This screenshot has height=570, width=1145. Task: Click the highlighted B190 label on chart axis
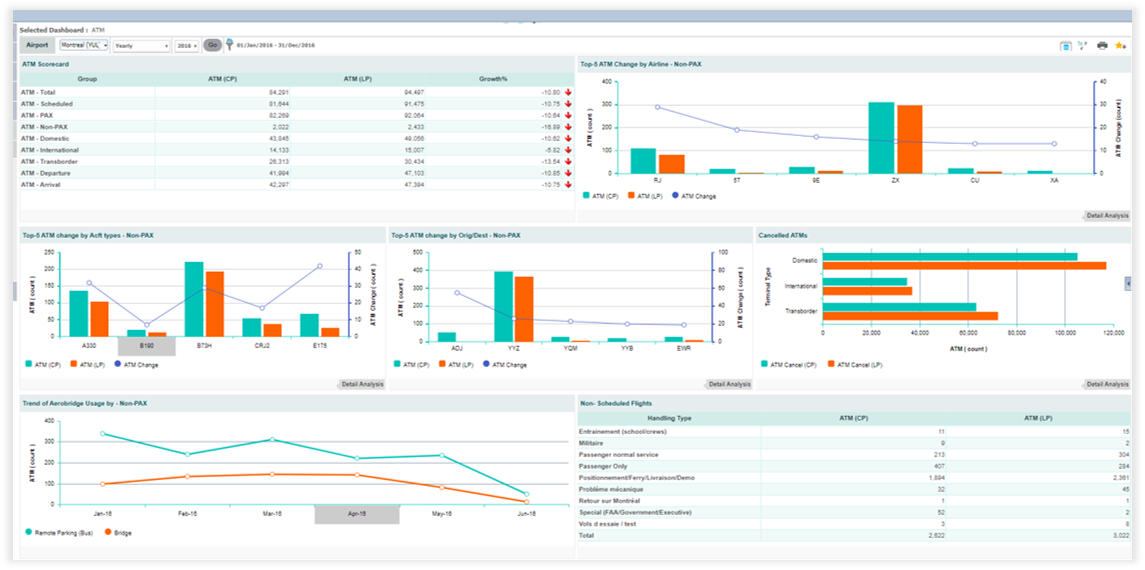[147, 344]
